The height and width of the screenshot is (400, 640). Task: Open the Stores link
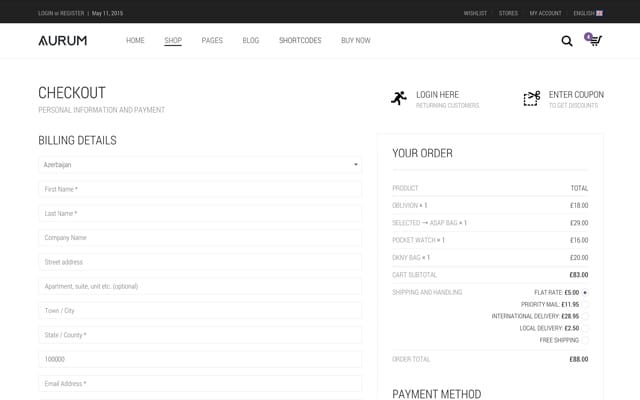coord(508,13)
